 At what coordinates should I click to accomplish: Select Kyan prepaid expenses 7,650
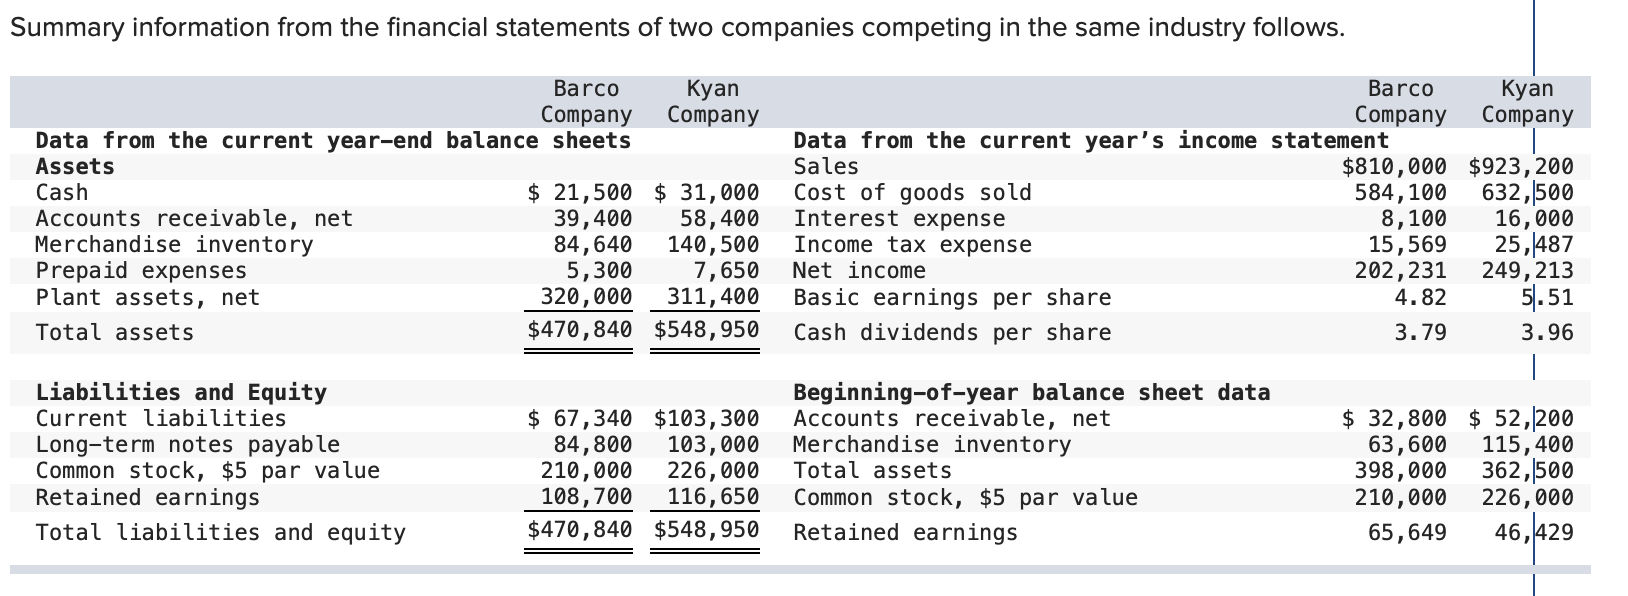click(x=727, y=270)
